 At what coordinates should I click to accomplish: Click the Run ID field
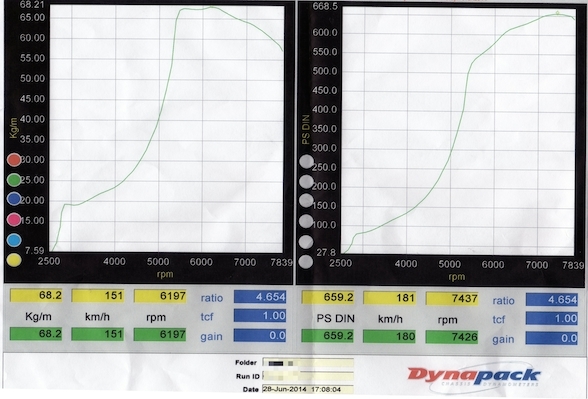308,376
